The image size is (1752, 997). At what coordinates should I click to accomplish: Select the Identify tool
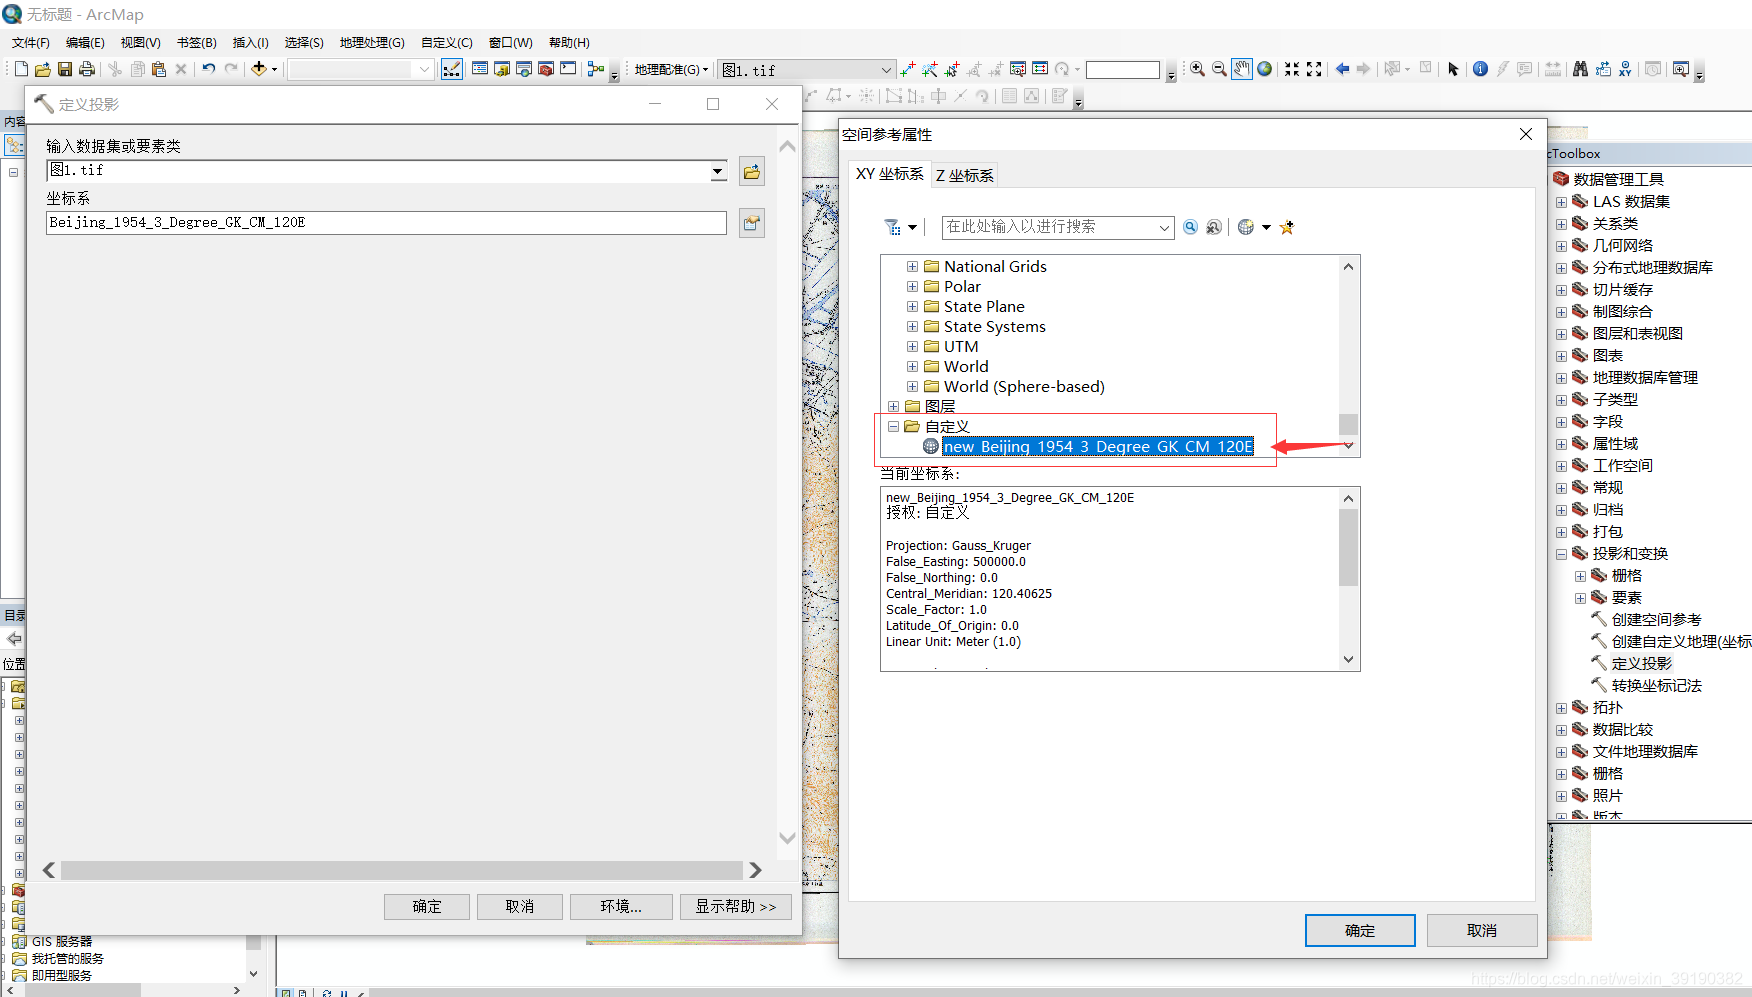coord(1480,69)
